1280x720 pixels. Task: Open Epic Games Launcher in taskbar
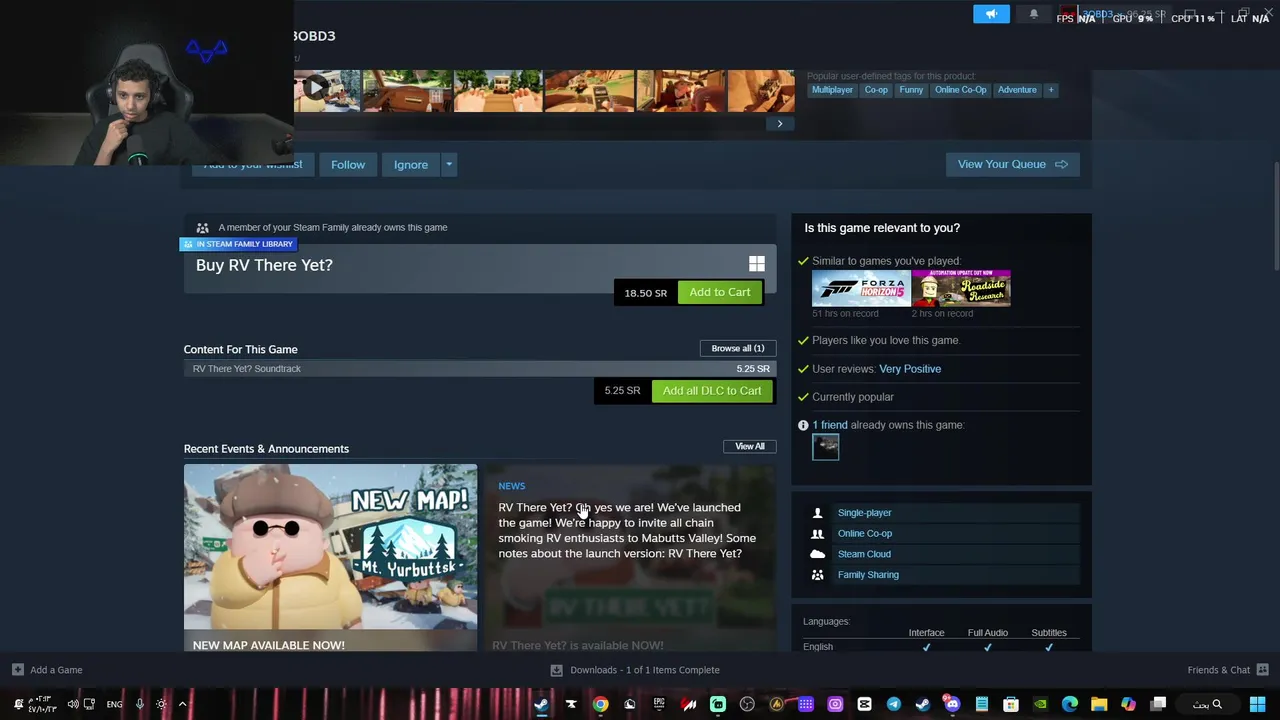(x=658, y=704)
